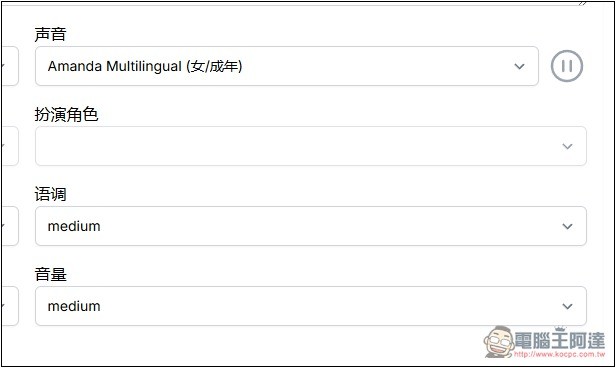
Task: Click the chevron arrow in 音量 field
Action: (567, 306)
